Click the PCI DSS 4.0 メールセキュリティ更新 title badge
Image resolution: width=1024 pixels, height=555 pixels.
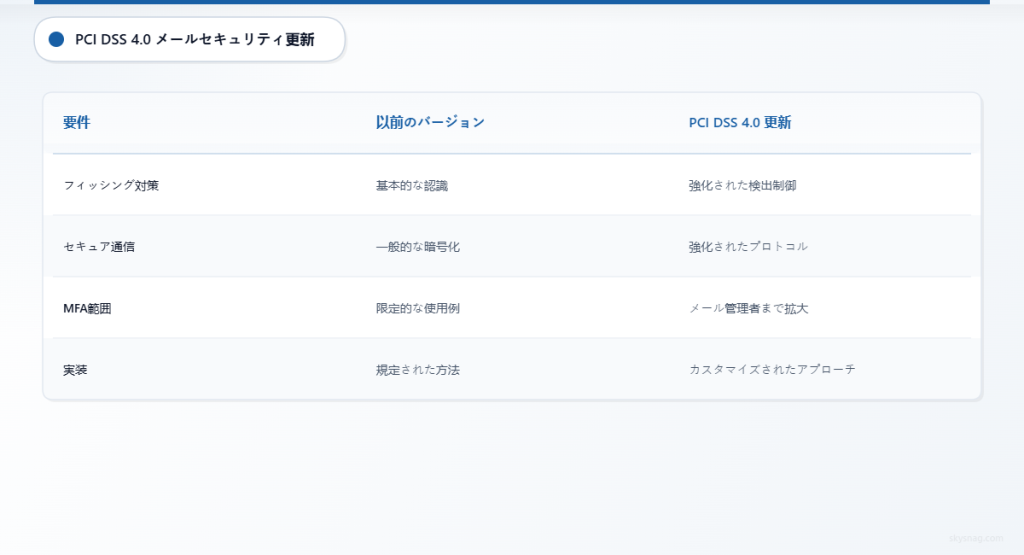189,39
